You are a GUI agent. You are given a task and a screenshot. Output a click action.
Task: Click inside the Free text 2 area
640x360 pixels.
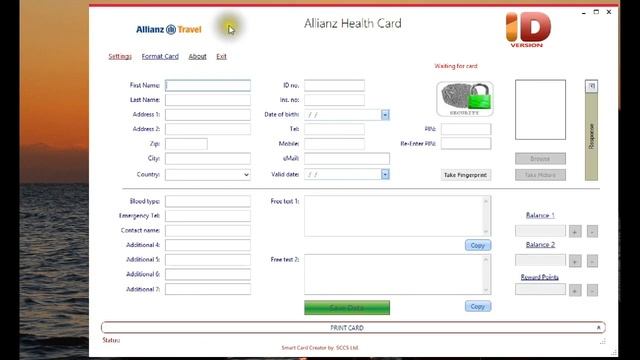point(393,274)
